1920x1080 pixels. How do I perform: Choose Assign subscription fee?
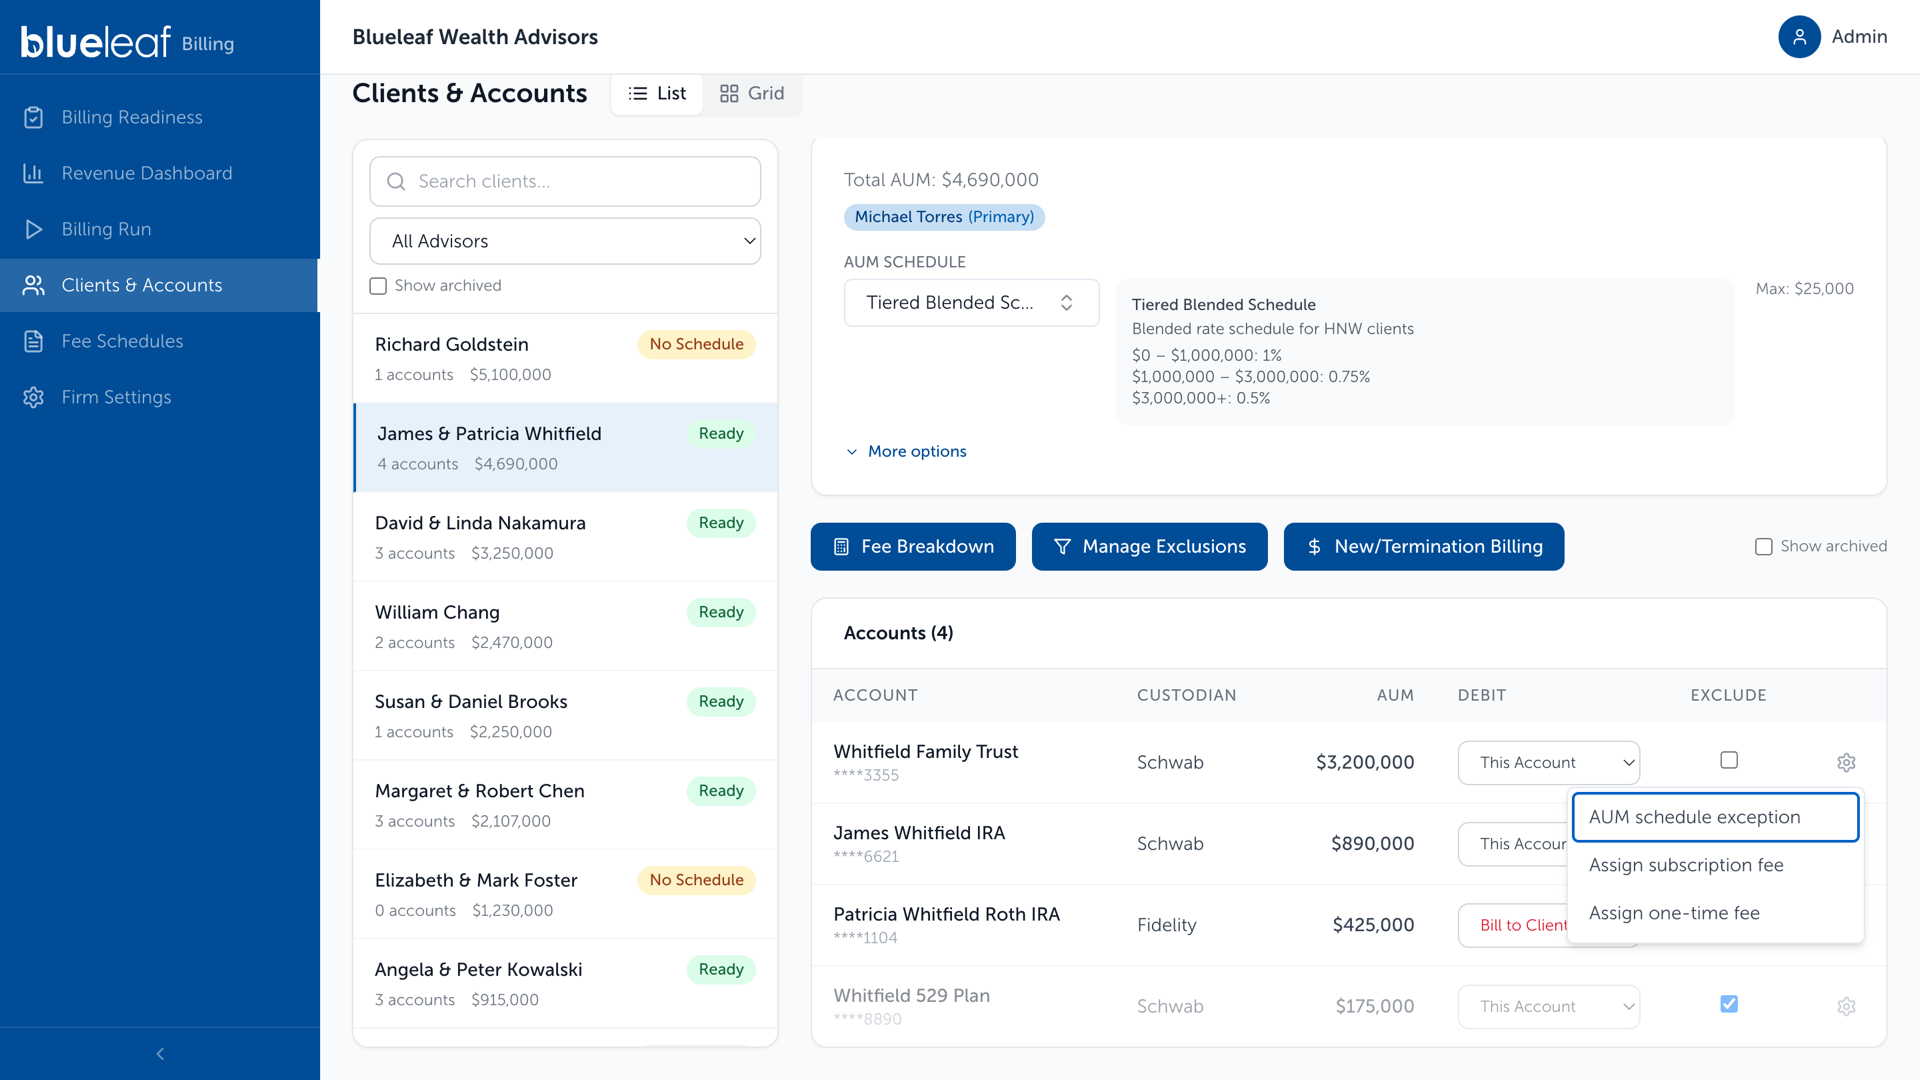tap(1715, 865)
